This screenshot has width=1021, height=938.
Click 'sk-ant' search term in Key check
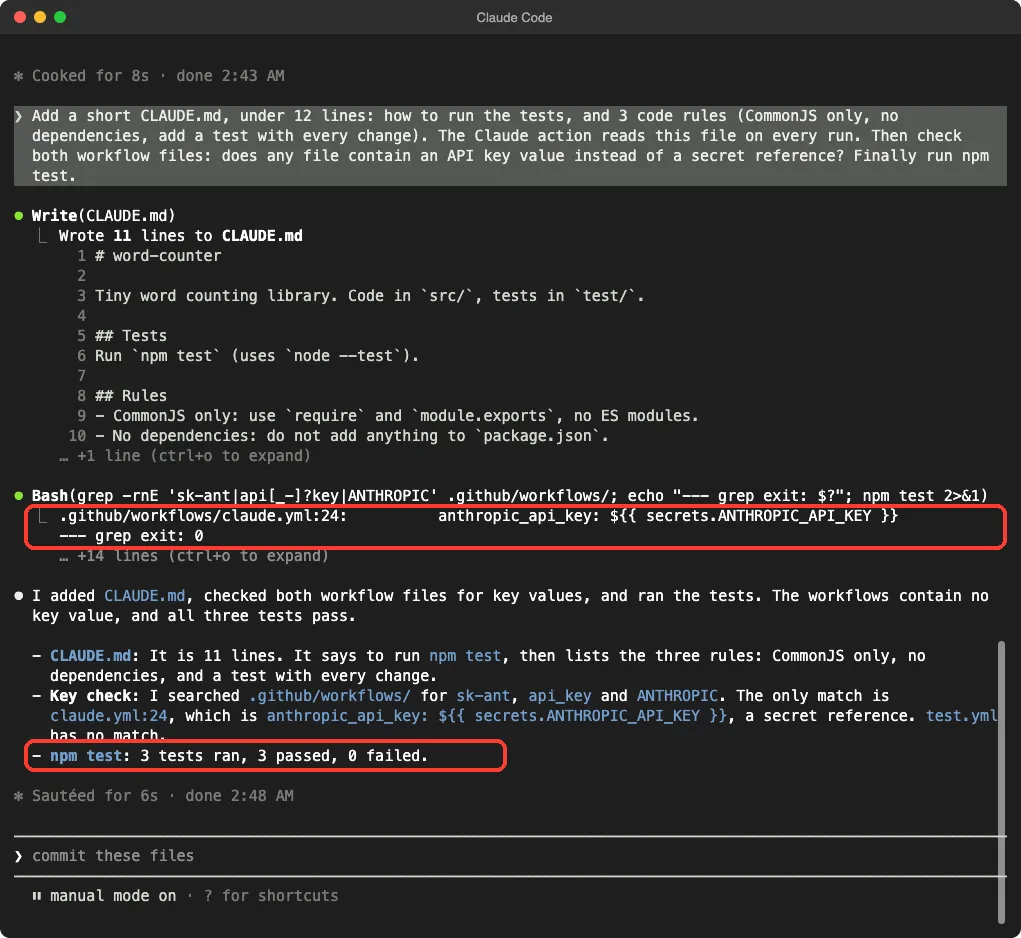pos(483,696)
